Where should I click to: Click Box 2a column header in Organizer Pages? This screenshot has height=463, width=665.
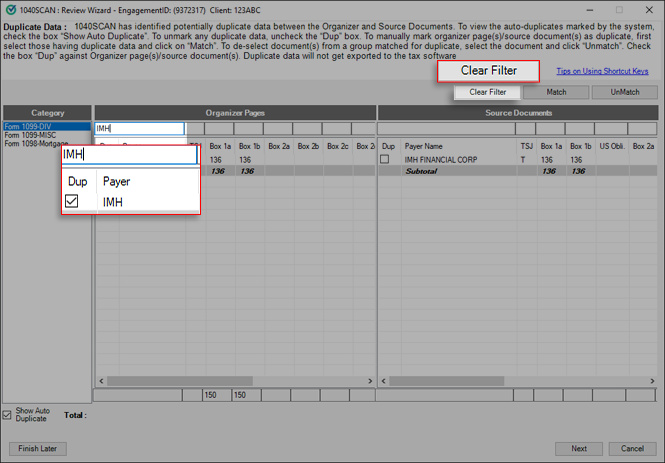(279, 146)
